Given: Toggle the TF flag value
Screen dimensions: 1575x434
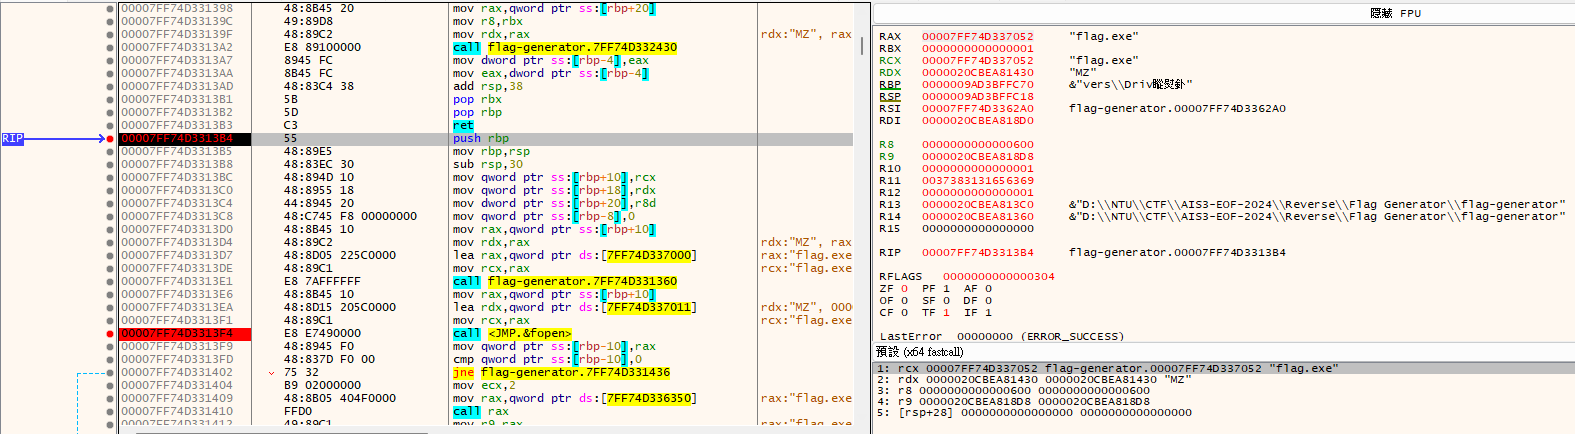Looking at the screenshot, I should tap(946, 313).
